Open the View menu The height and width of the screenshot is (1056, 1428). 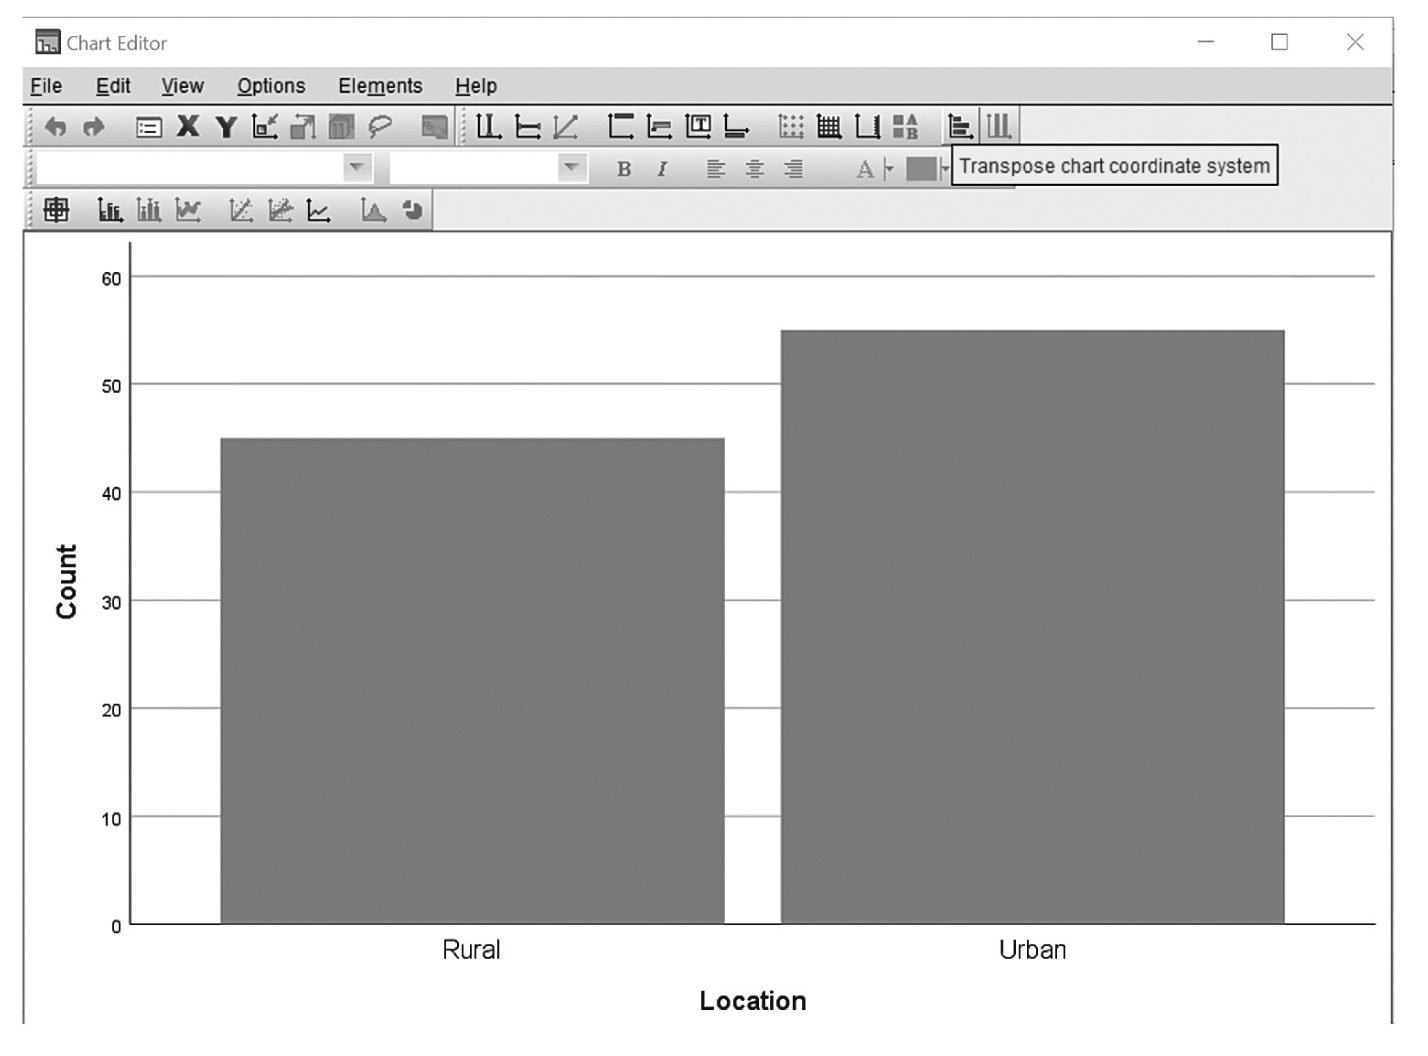(x=182, y=86)
